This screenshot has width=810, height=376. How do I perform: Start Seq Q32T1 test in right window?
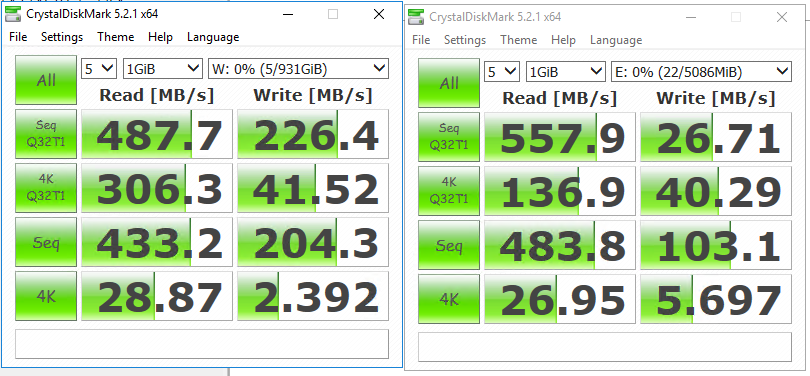[x=449, y=137]
